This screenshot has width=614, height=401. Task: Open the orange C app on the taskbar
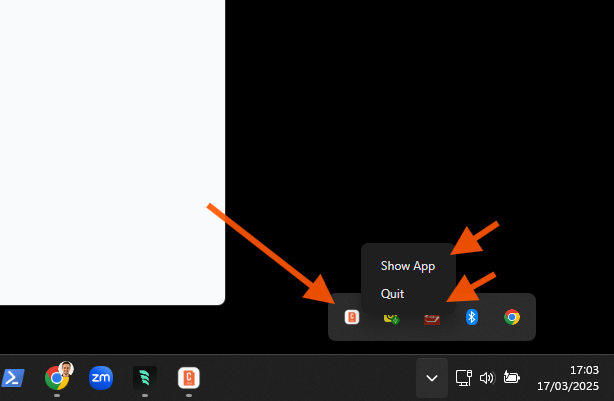click(189, 378)
